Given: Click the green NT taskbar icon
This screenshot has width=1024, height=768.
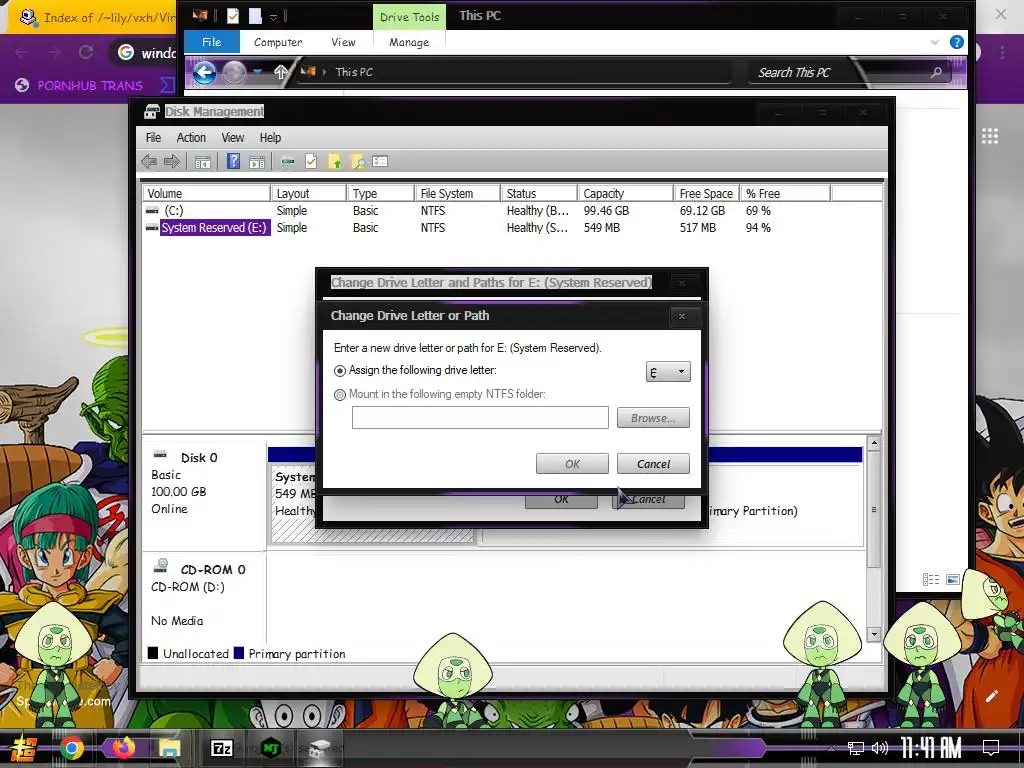Looking at the screenshot, I should point(270,748).
